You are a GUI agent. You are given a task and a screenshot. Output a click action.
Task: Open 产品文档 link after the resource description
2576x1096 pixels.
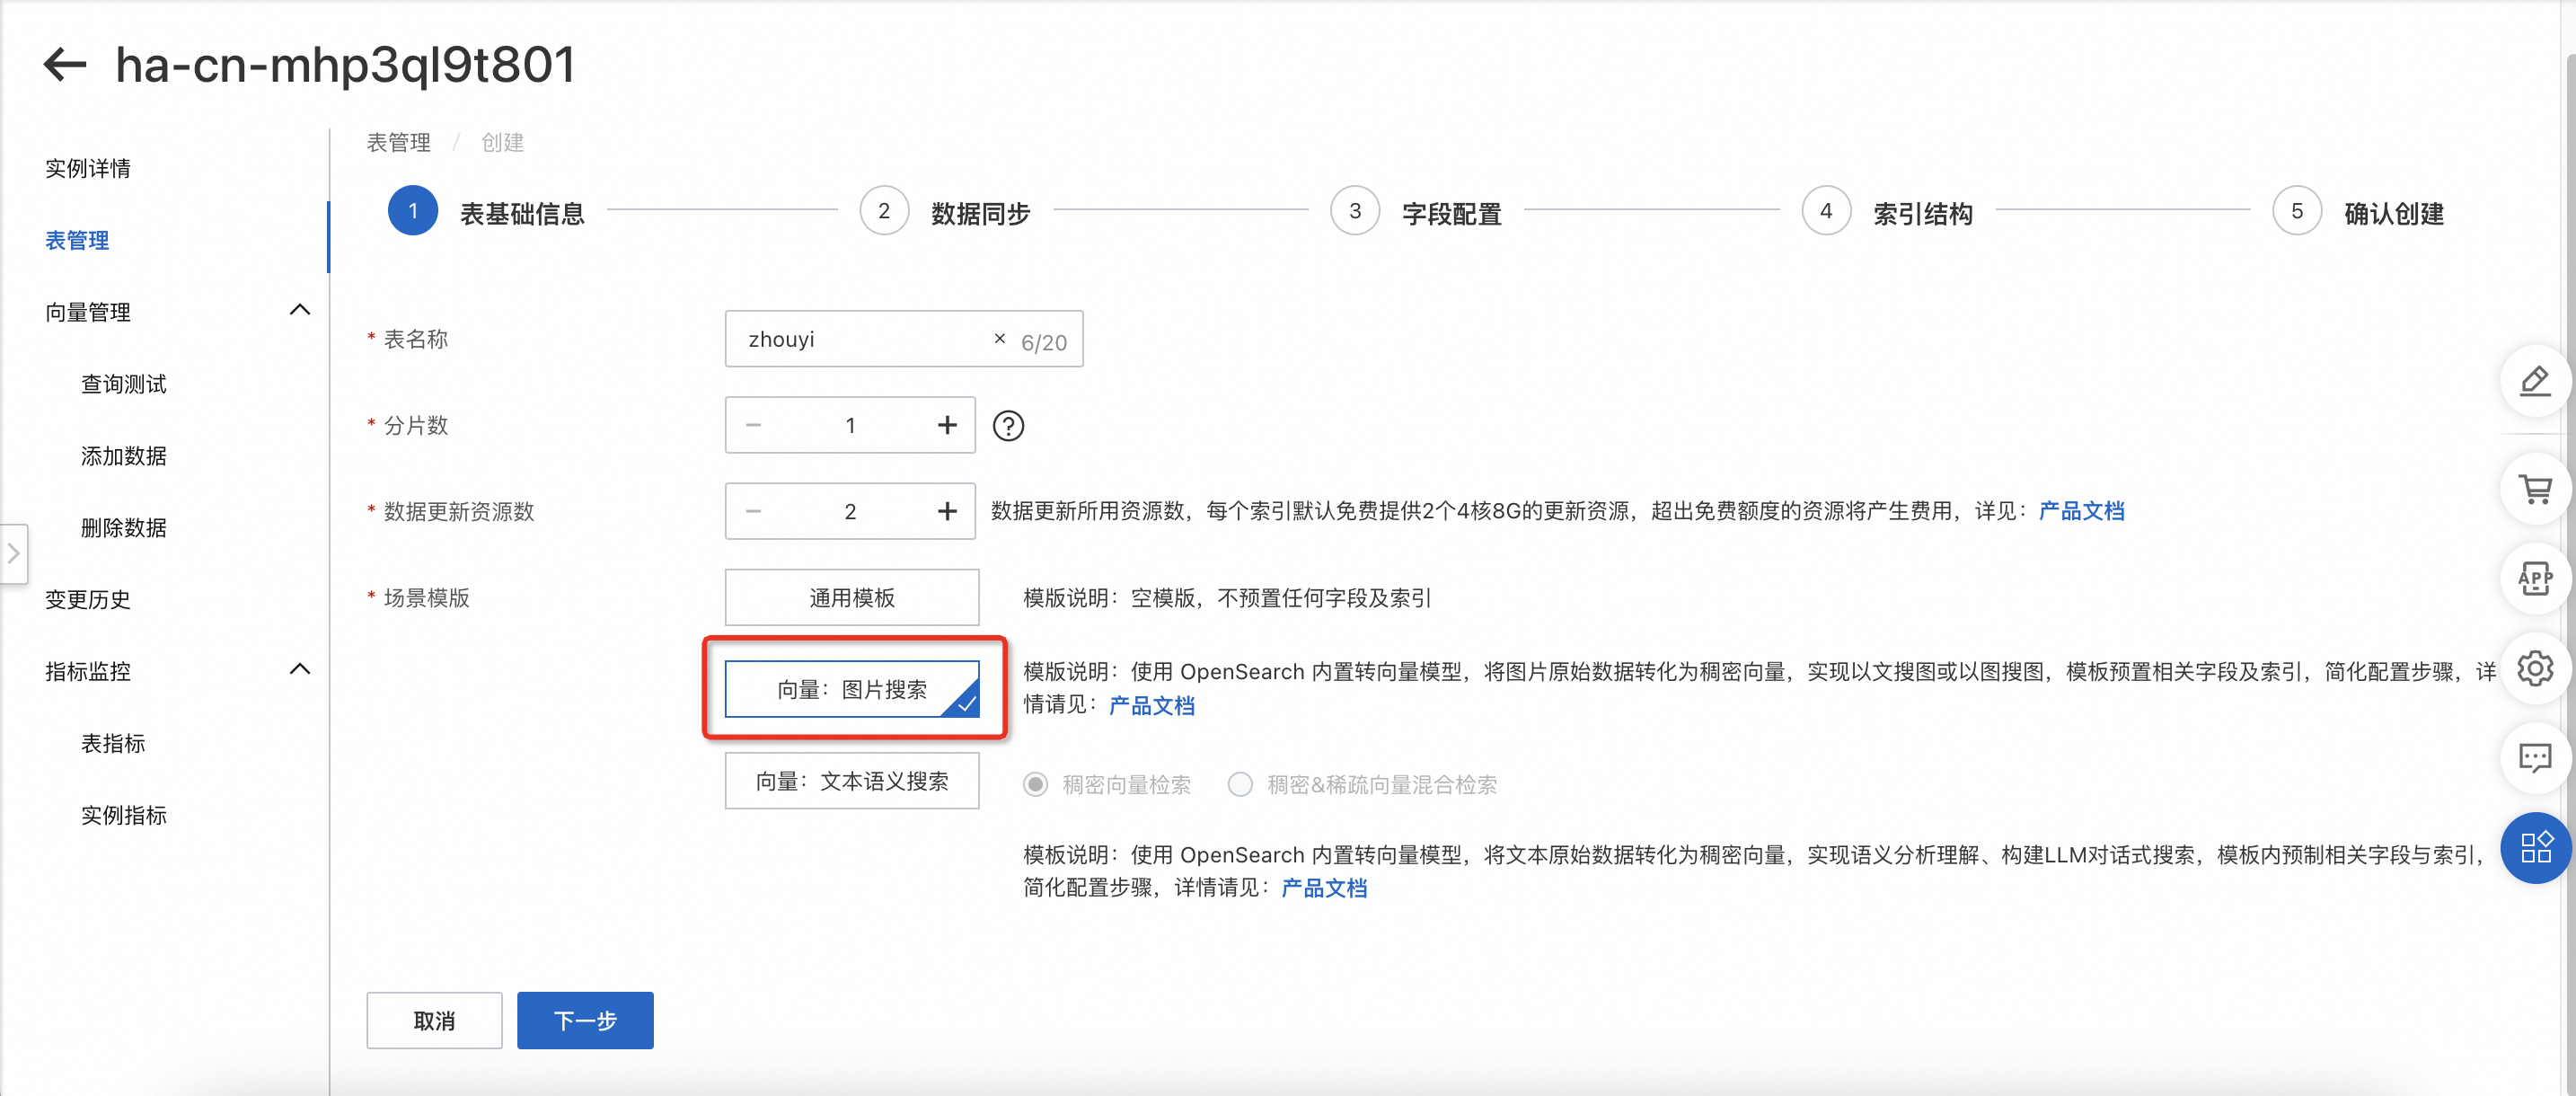[x=2081, y=512]
